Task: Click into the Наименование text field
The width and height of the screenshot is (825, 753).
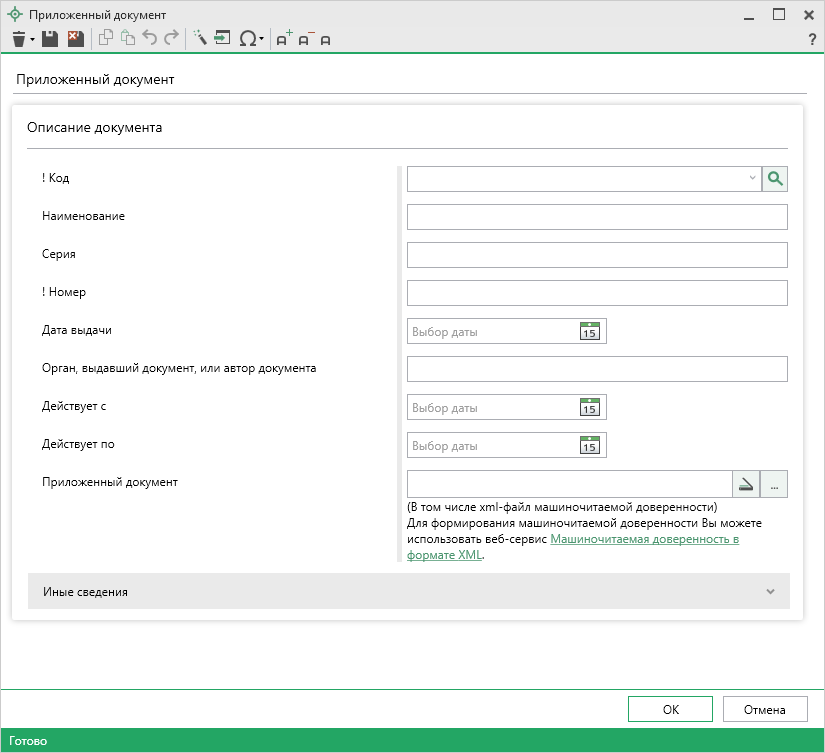Action: pyautogui.click(x=597, y=217)
